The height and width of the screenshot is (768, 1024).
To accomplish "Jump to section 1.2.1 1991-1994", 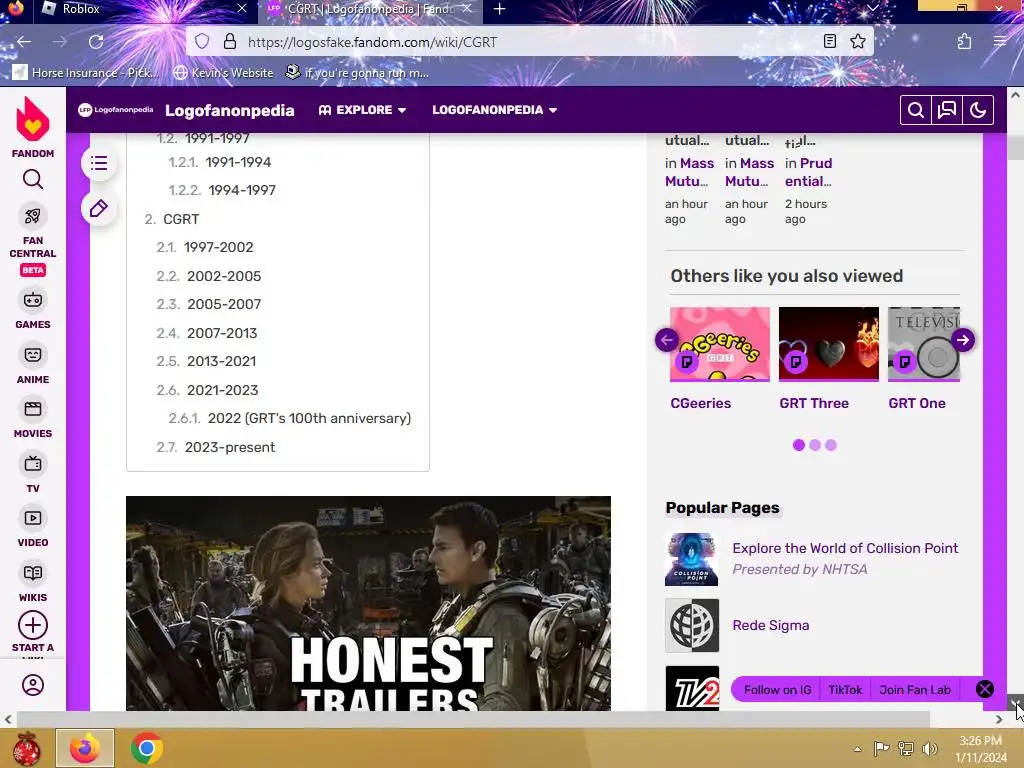I will [x=219, y=162].
